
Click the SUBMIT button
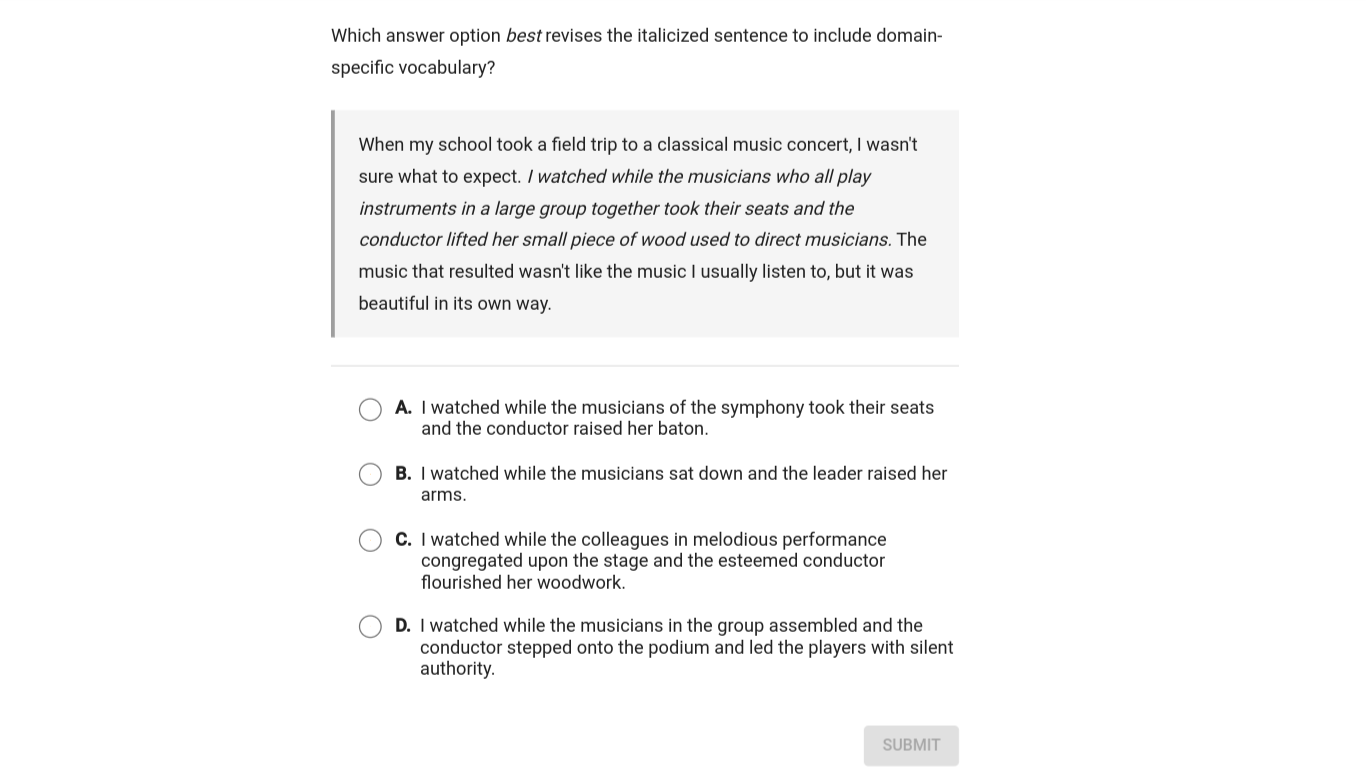click(x=911, y=745)
